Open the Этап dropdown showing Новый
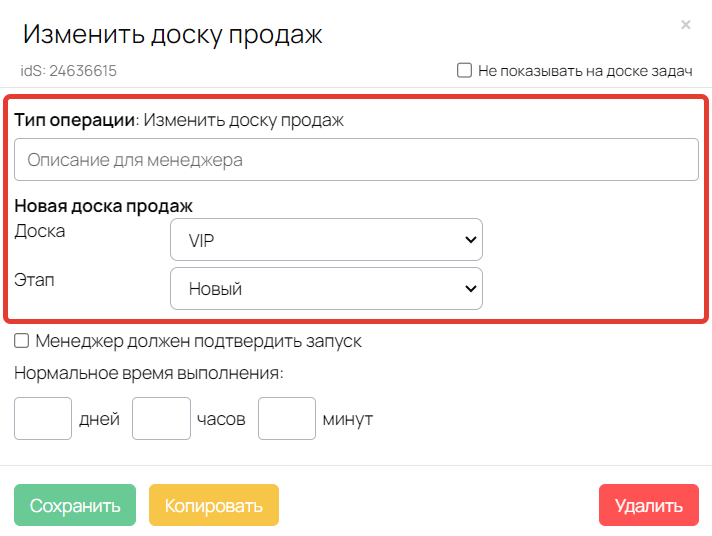712x536 pixels. point(326,288)
